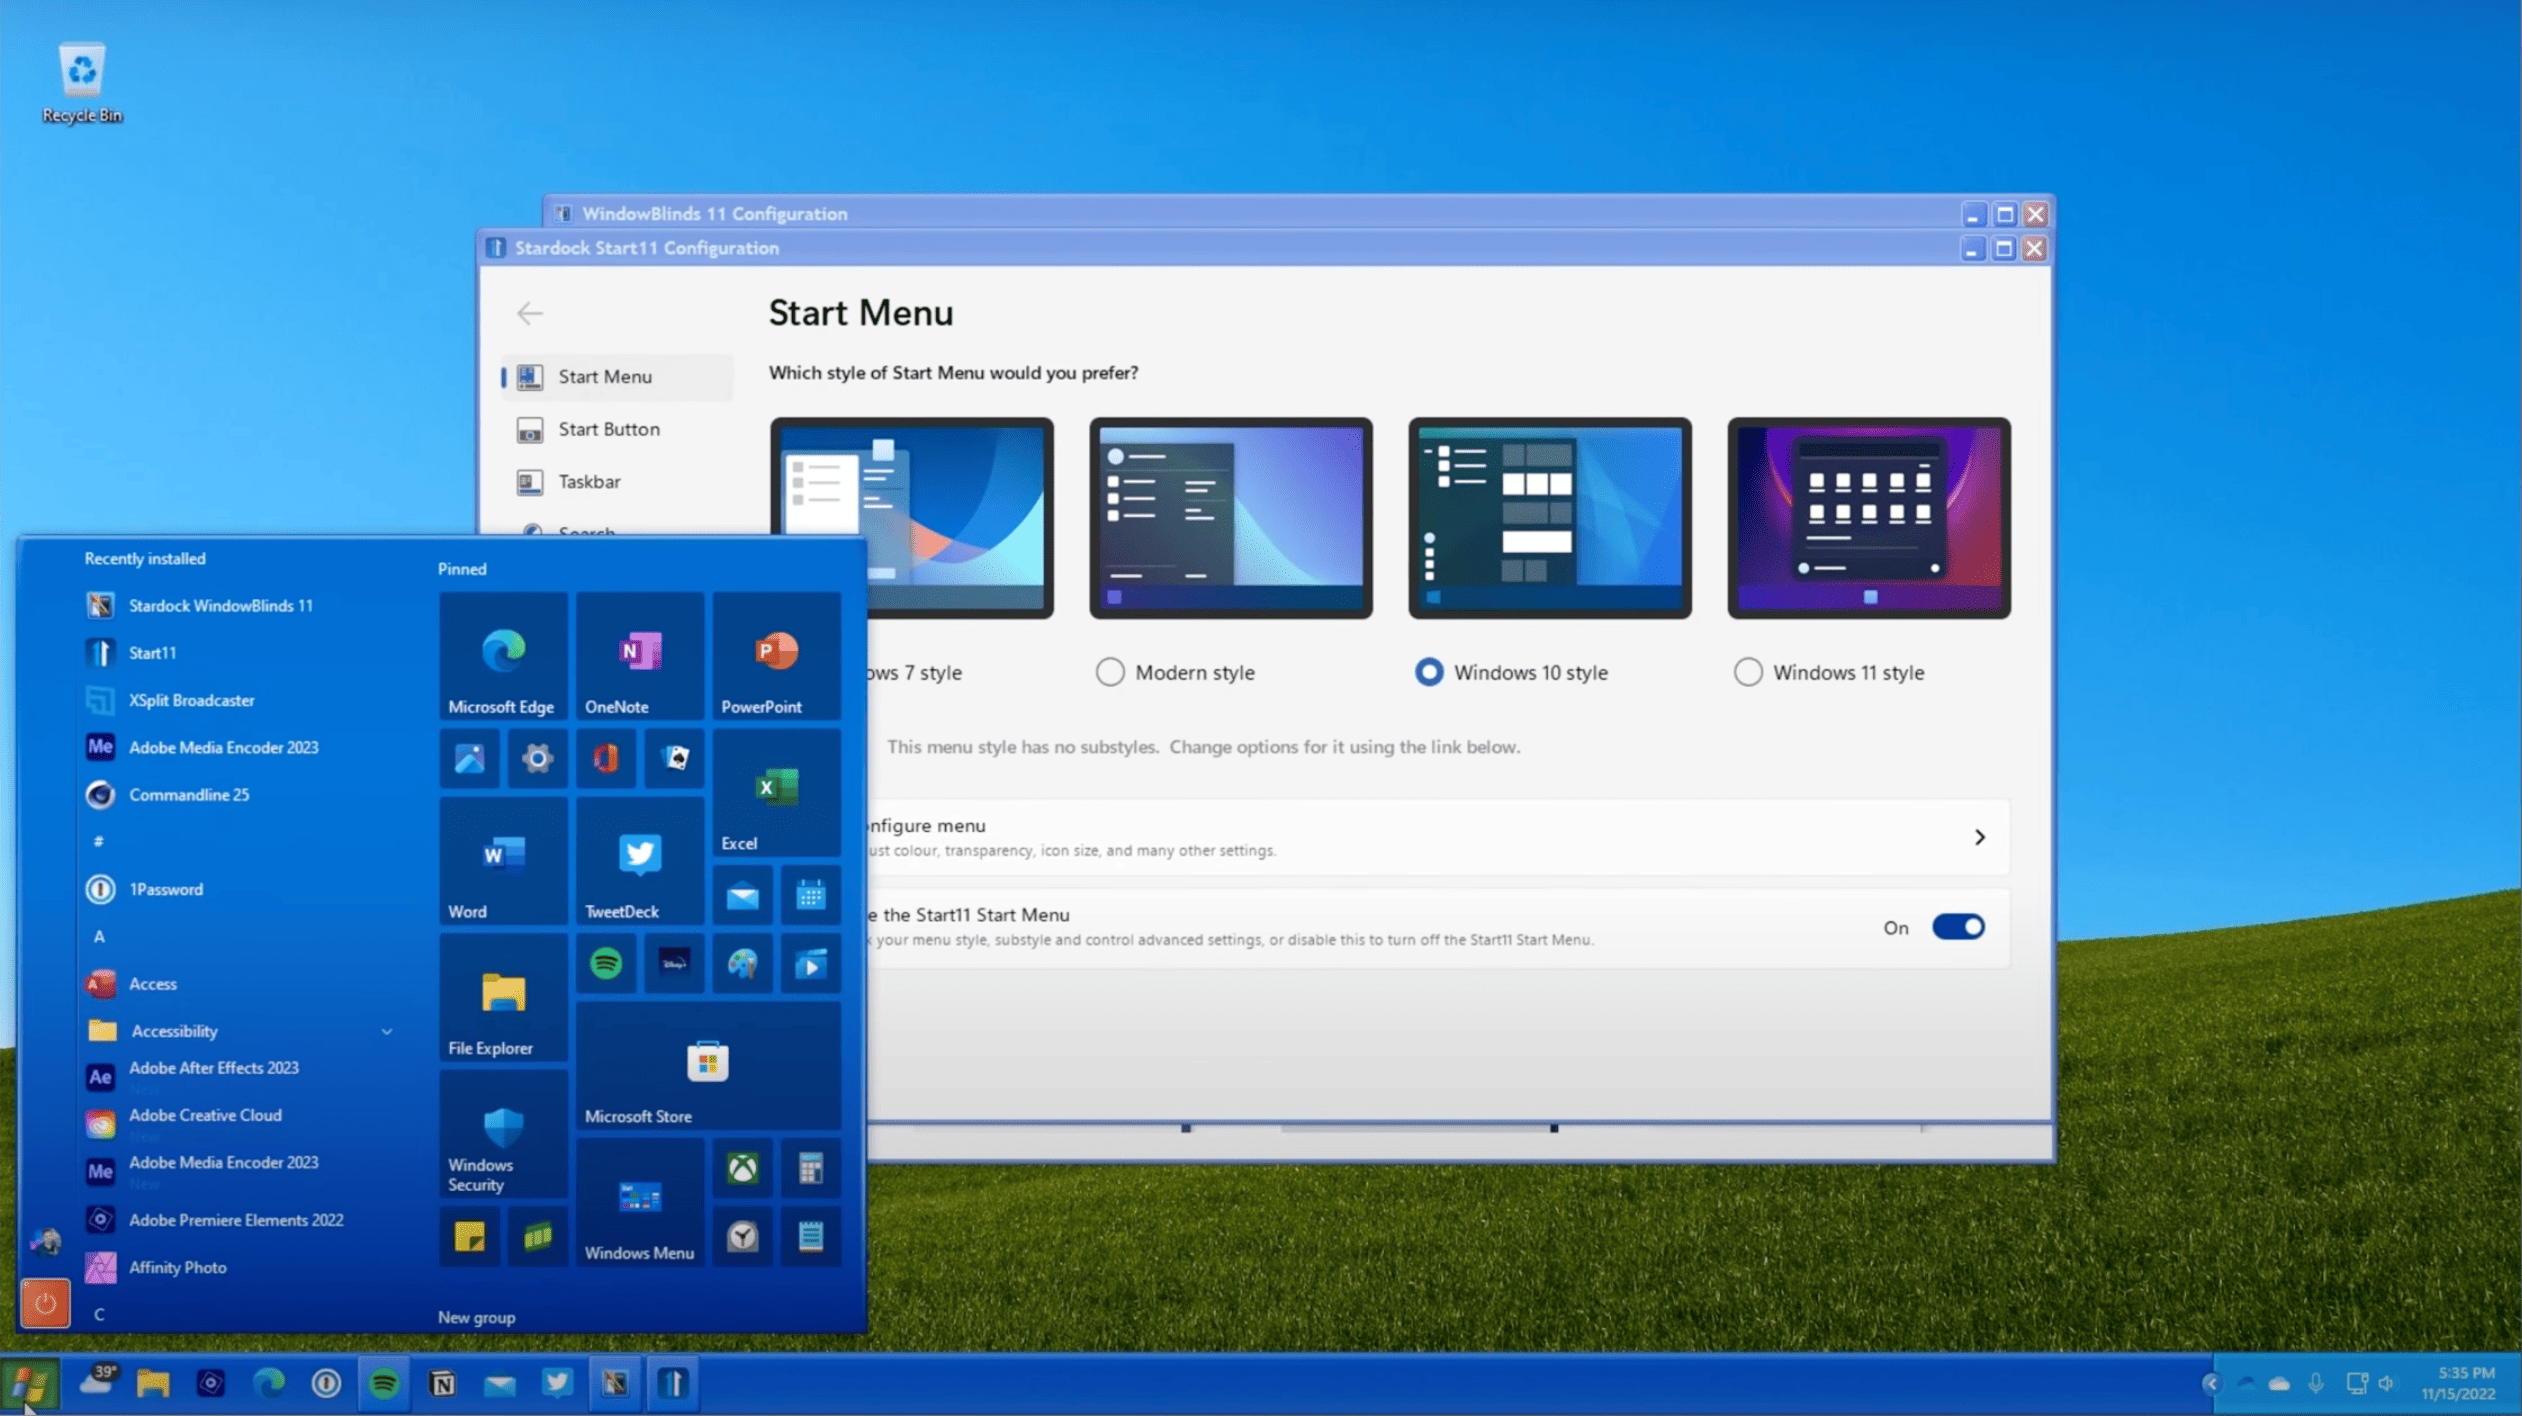
Task: Launch Stardock WindowBlinds 11 from recently installed
Action: pyautogui.click(x=220, y=605)
